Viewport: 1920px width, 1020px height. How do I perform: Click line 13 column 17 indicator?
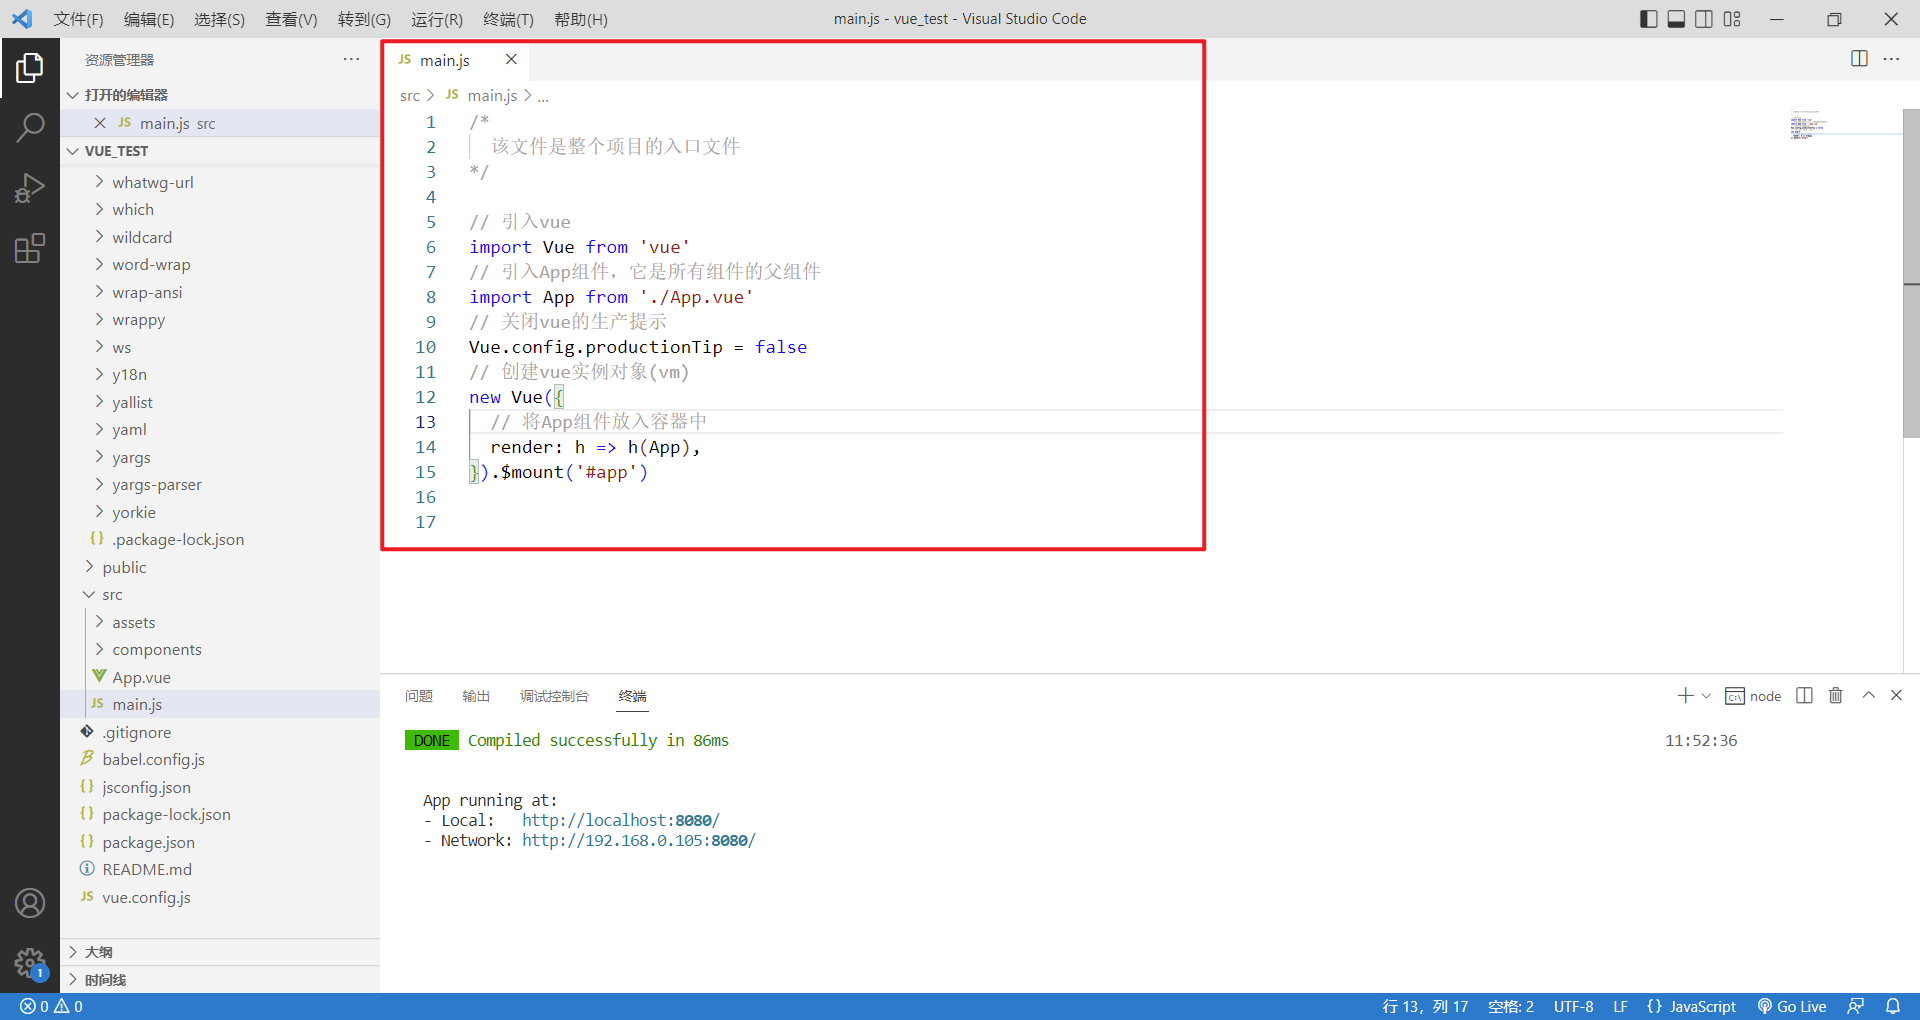click(1425, 1006)
